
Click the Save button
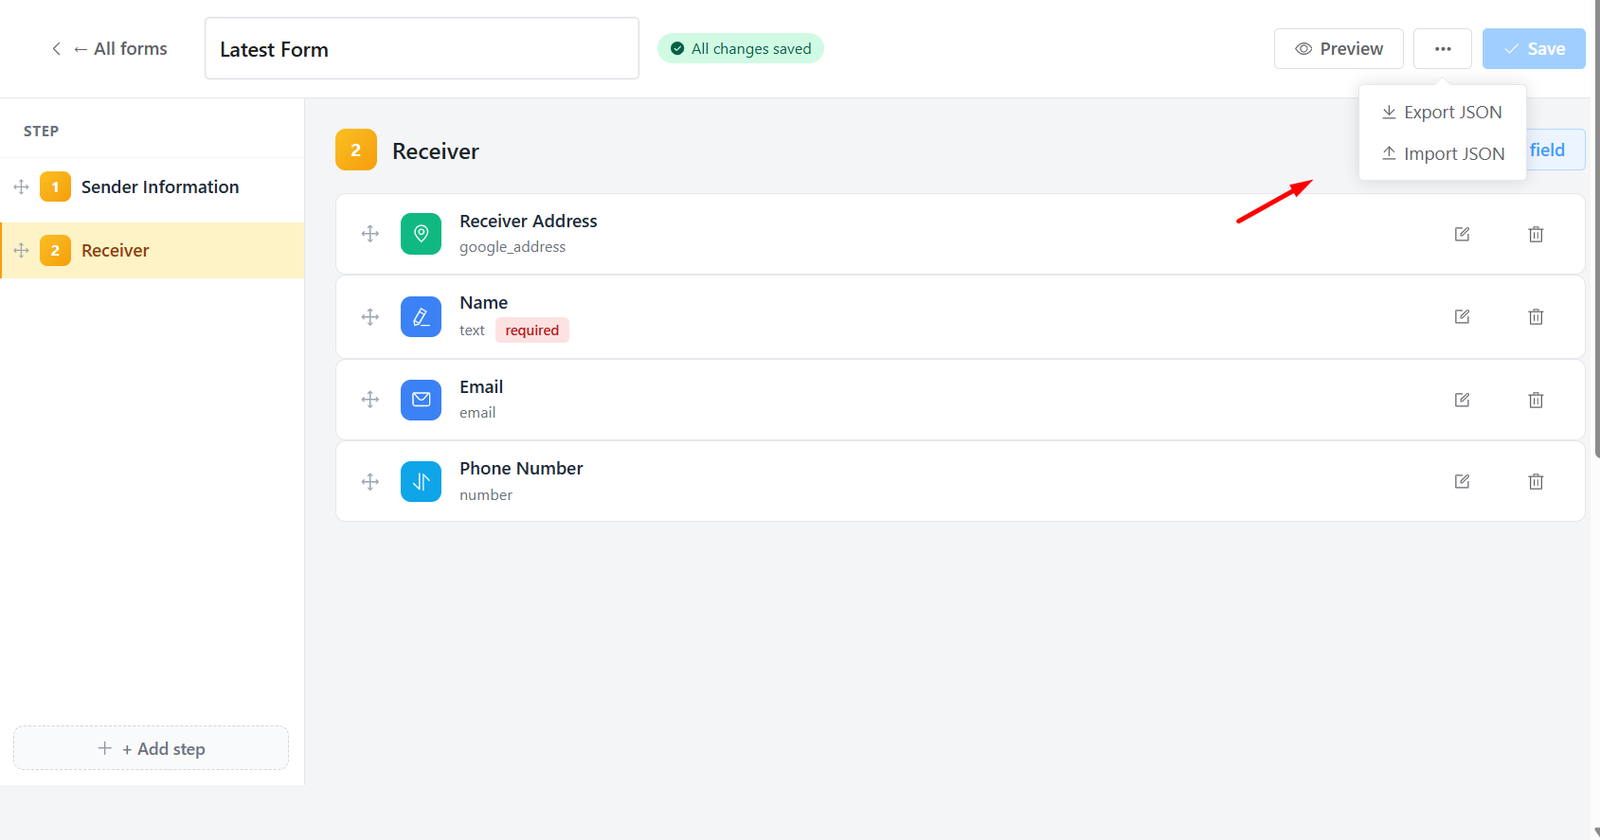[x=1534, y=49]
